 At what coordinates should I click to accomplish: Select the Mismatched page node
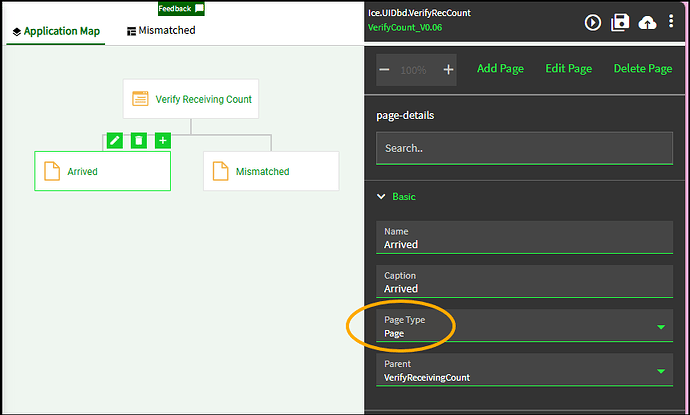271,171
